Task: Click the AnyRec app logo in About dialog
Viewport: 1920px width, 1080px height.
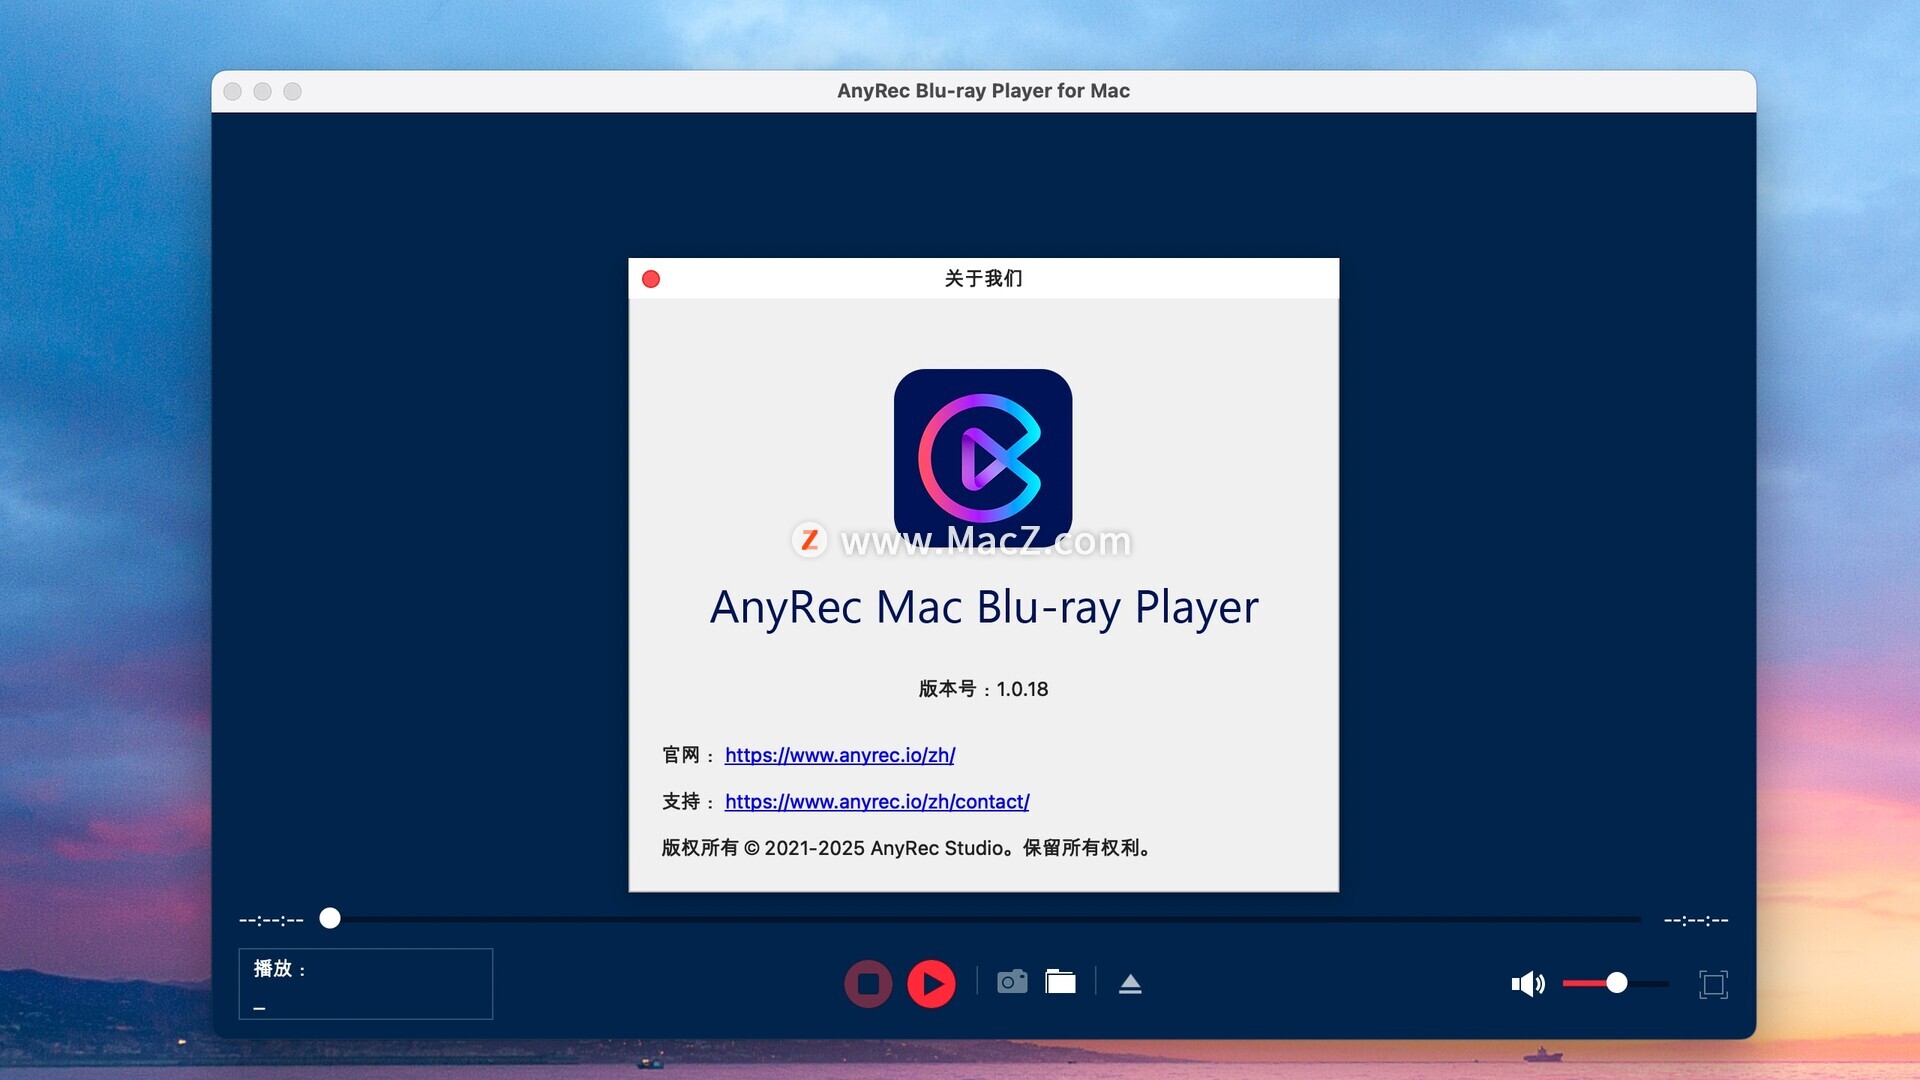Action: click(983, 458)
